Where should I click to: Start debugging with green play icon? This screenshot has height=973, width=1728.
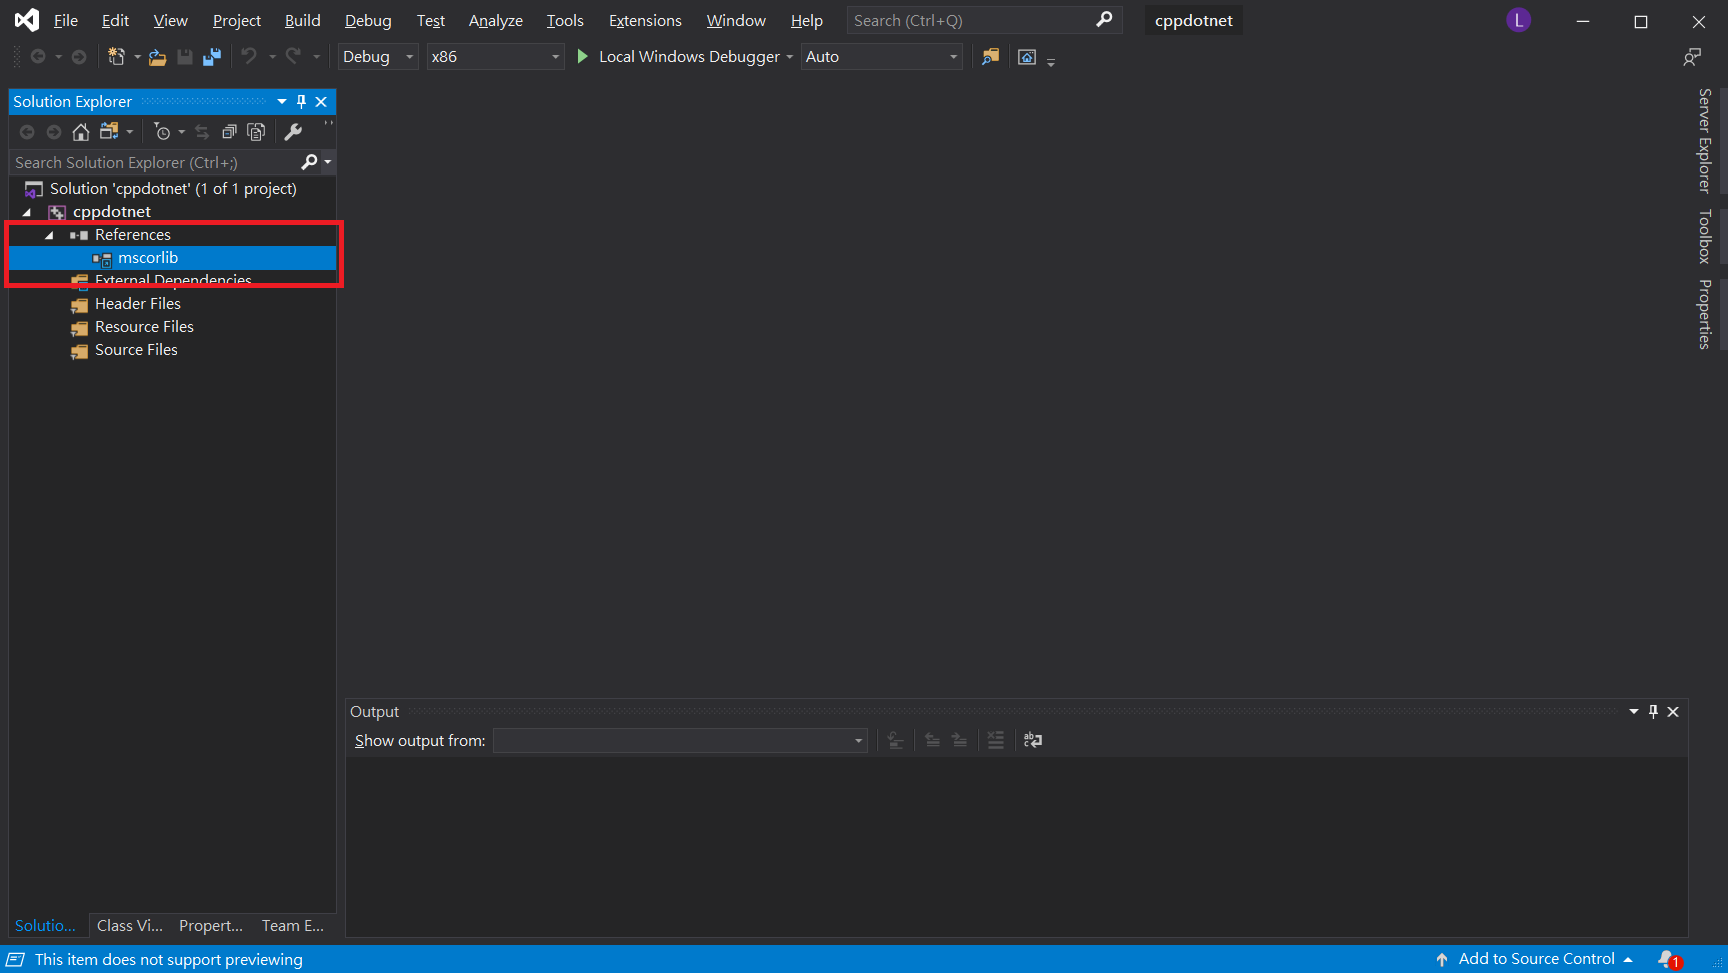(583, 57)
